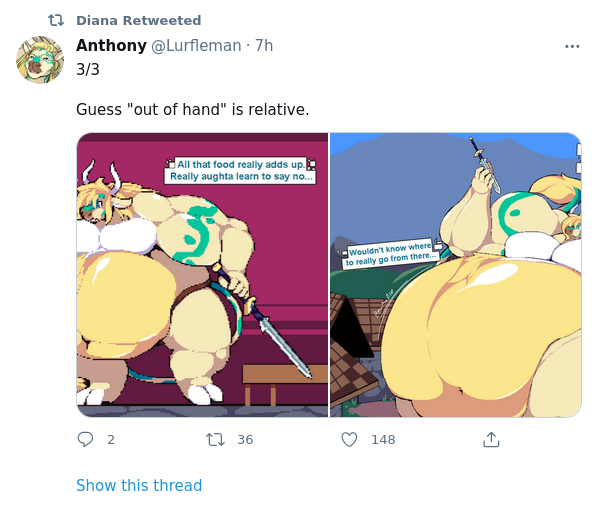
Task: Click the tweet text about out of hand
Action: pos(193,109)
